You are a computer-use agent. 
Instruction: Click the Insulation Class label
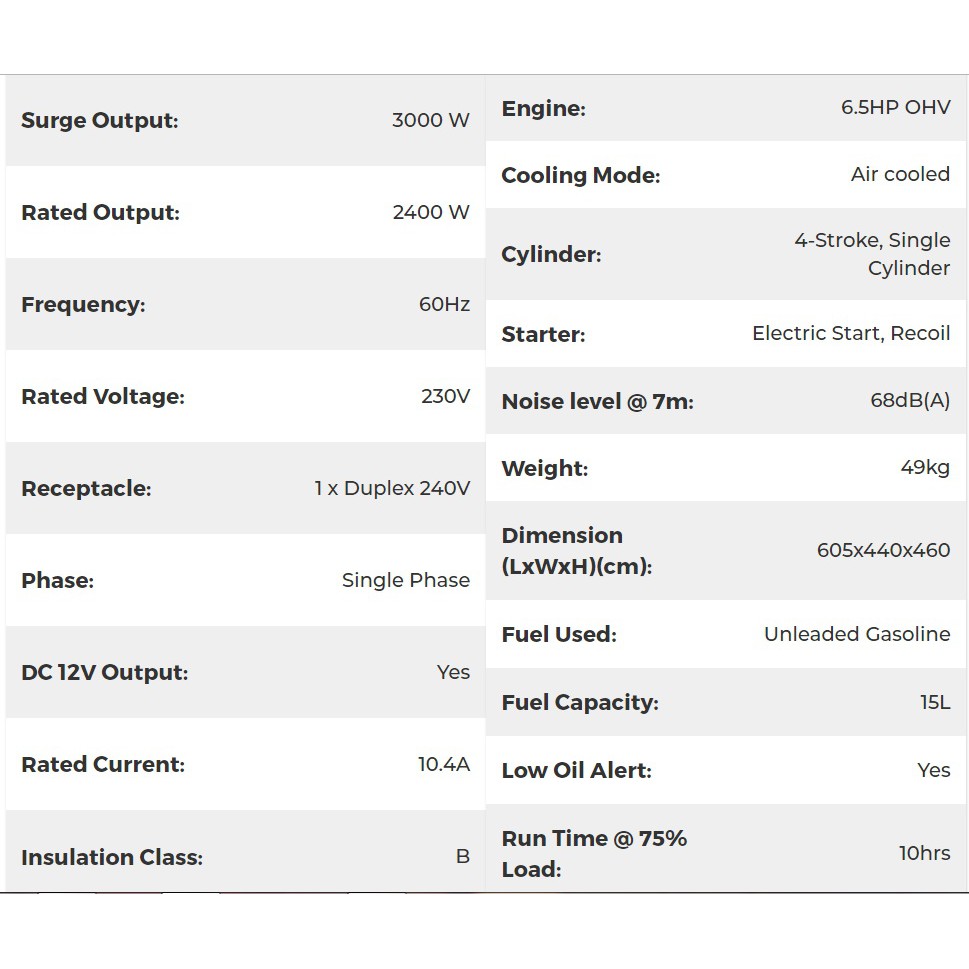pos(111,858)
